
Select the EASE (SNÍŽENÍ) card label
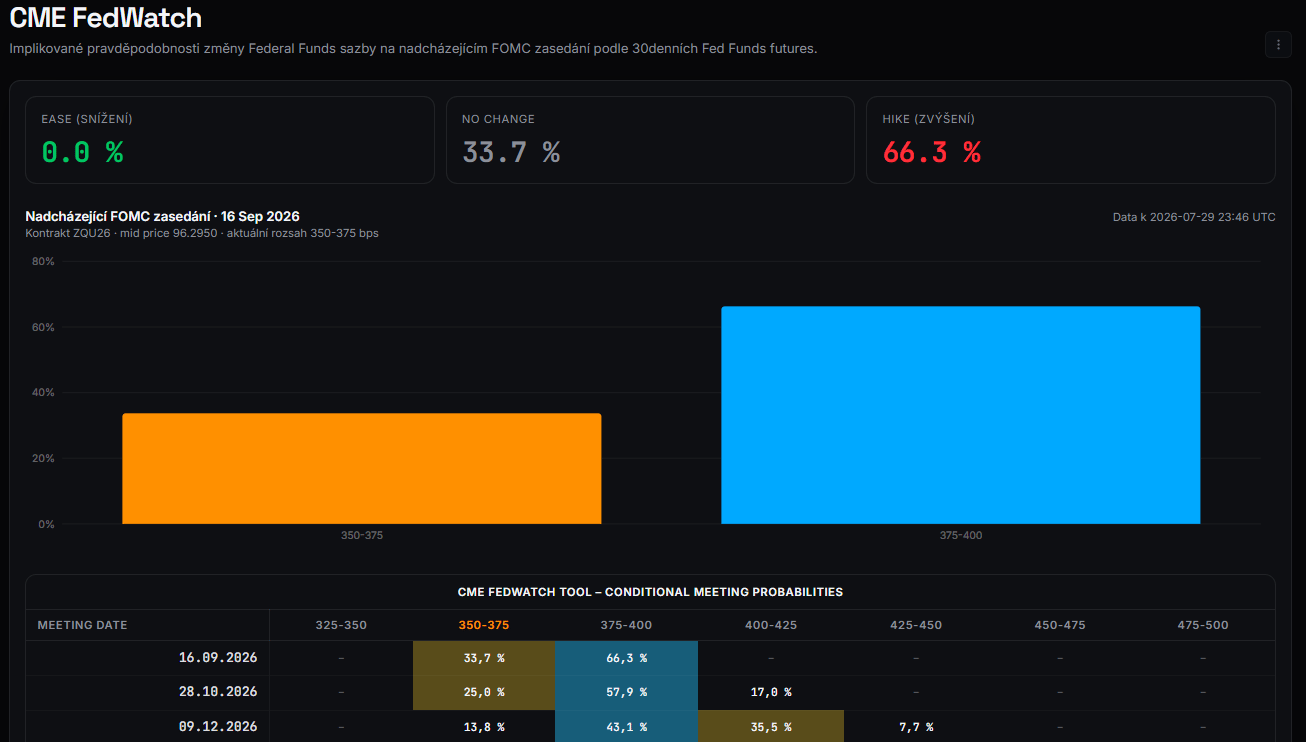click(87, 119)
